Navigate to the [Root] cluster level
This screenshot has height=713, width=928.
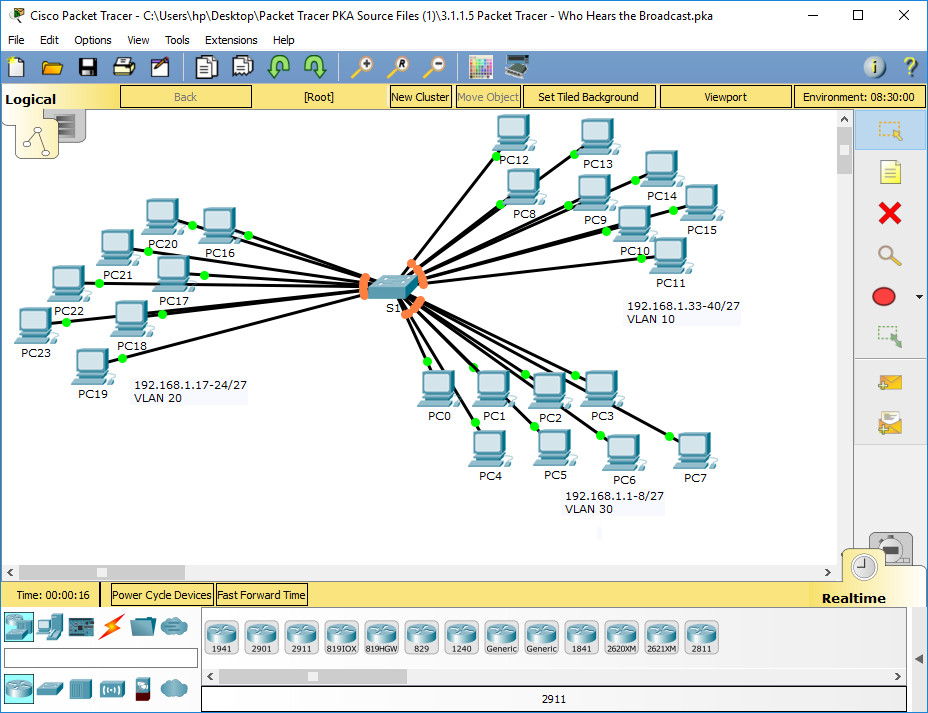[319, 97]
